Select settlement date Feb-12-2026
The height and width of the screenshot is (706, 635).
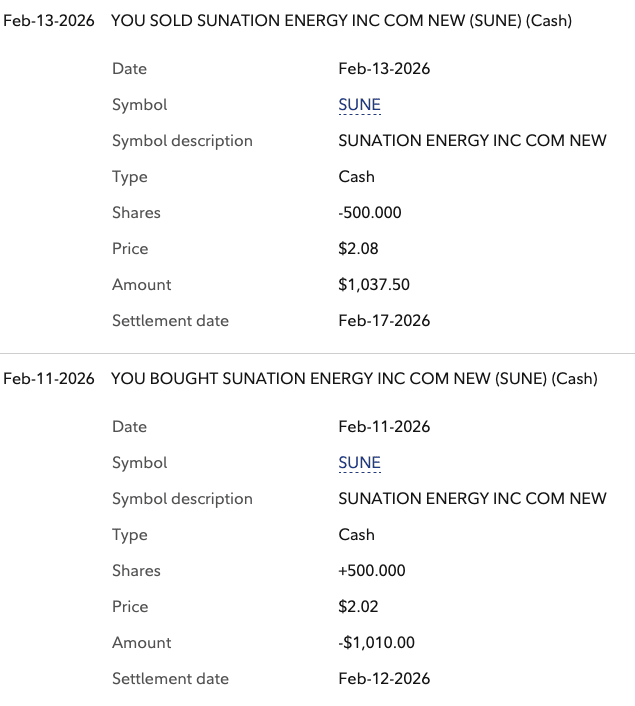click(384, 679)
